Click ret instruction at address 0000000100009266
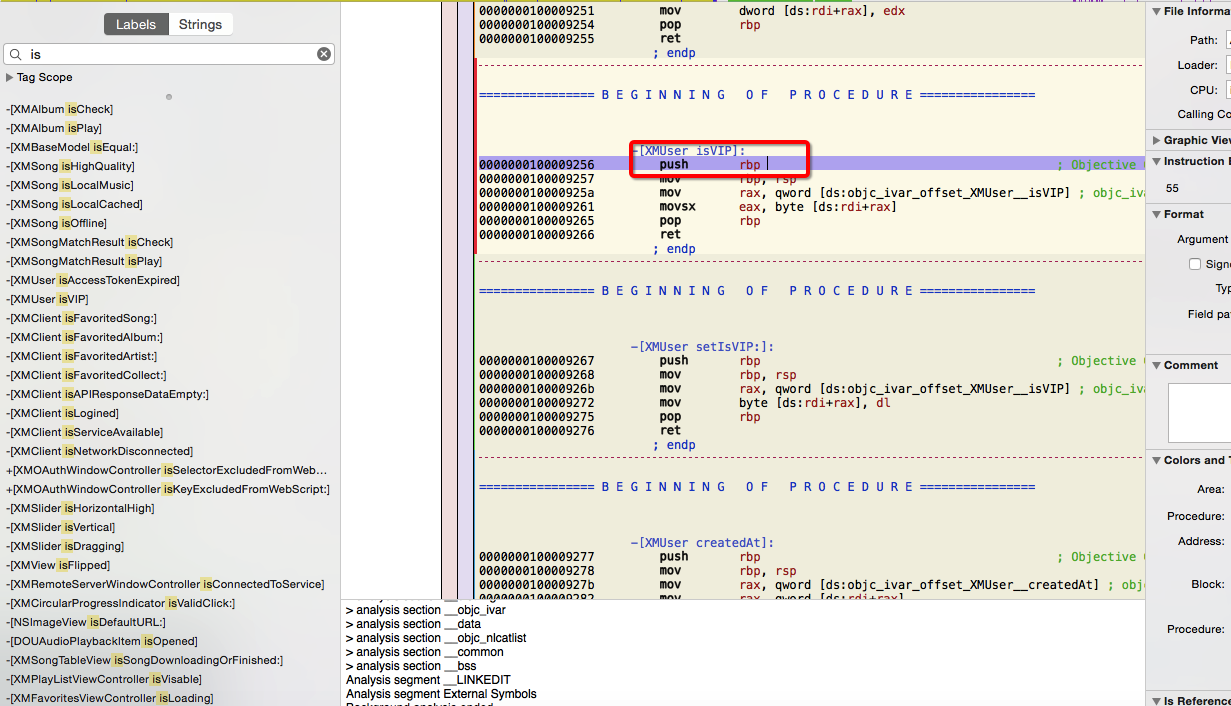Viewport: 1231px width, 706px height. tap(670, 234)
